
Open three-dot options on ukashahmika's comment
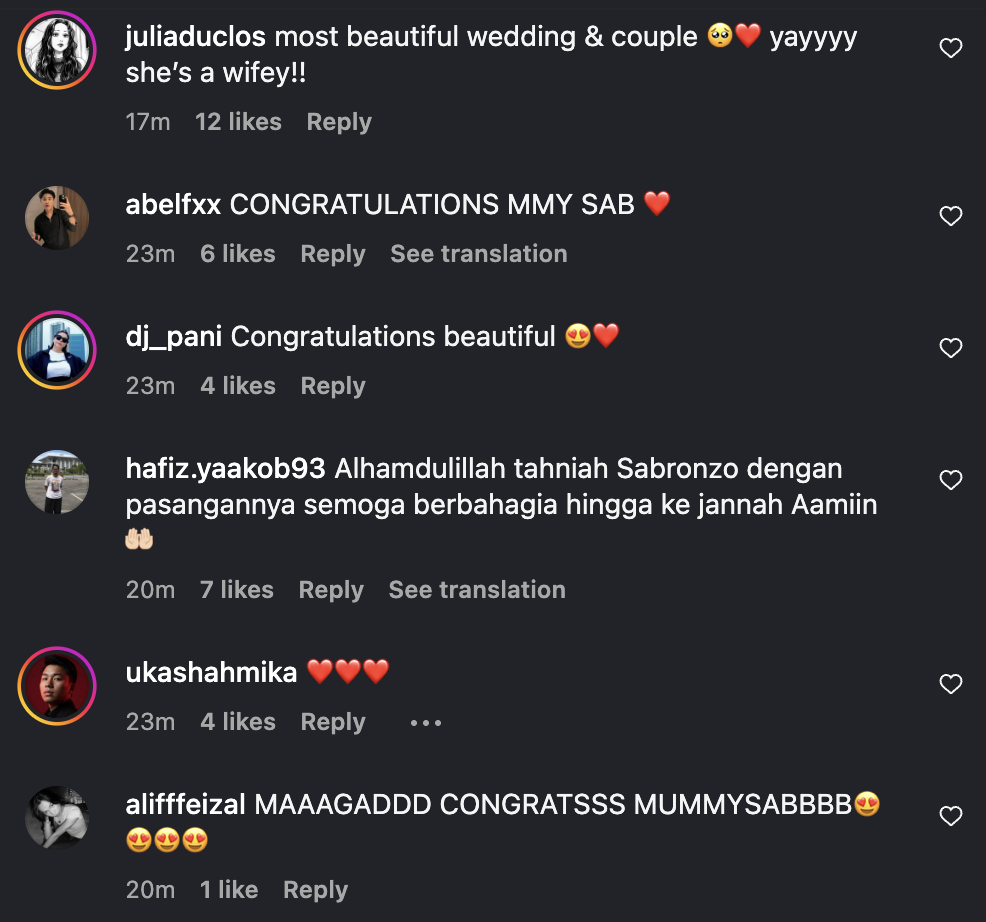pyautogui.click(x=426, y=723)
